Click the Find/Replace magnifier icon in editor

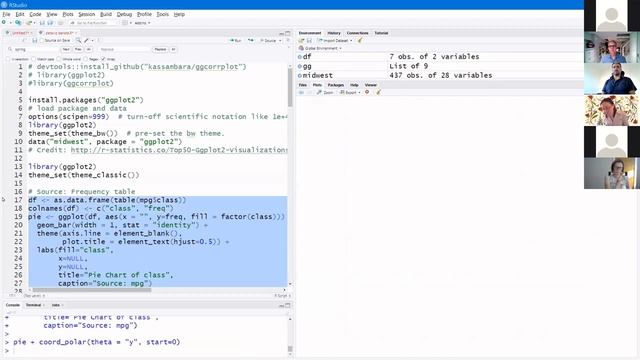(x=78, y=41)
